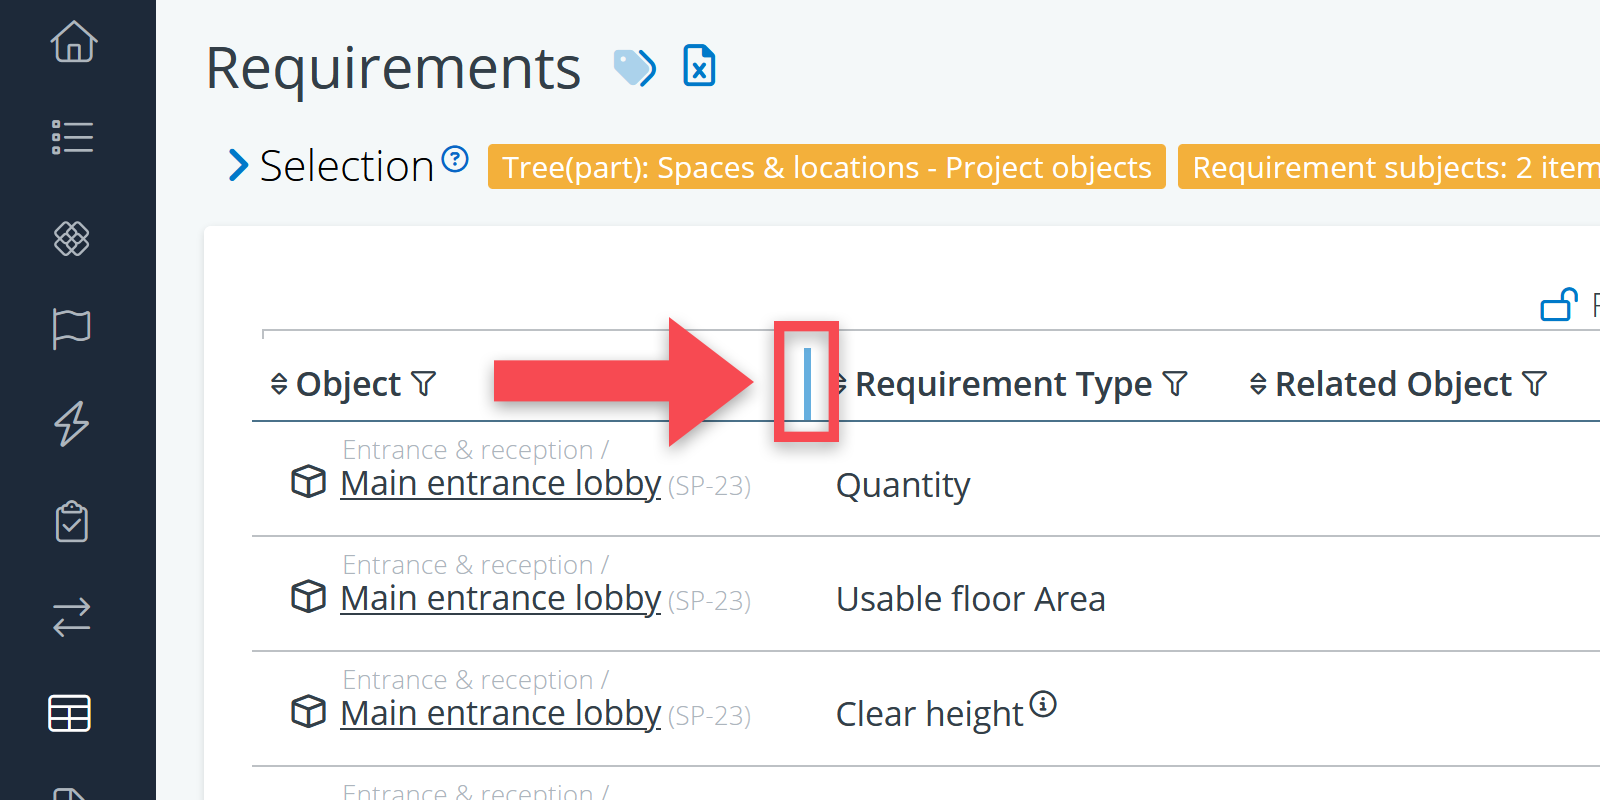Toggle the unlock padlock icon

pyautogui.click(x=1559, y=304)
